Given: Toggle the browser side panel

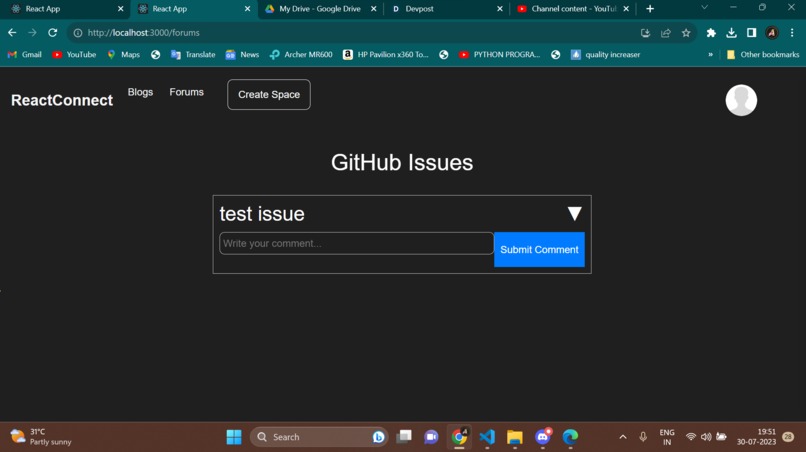Looking at the screenshot, I should [752, 33].
